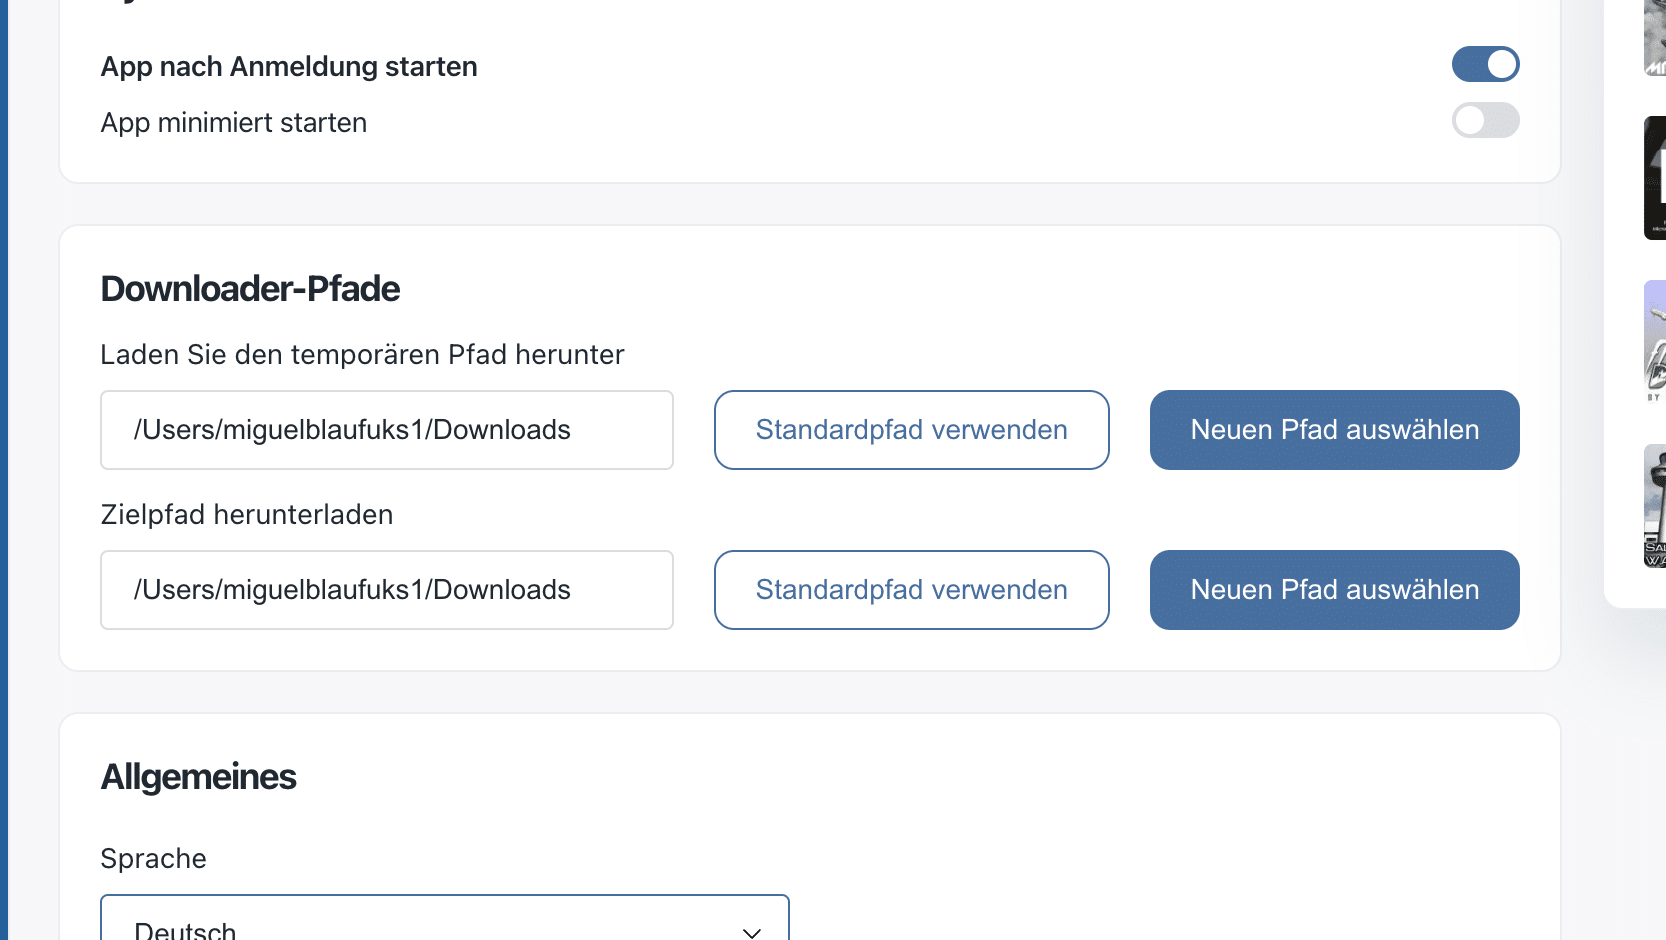1666x940 pixels.
Task: Open the Sprache dropdown showing Deutsch
Action: tap(444, 922)
